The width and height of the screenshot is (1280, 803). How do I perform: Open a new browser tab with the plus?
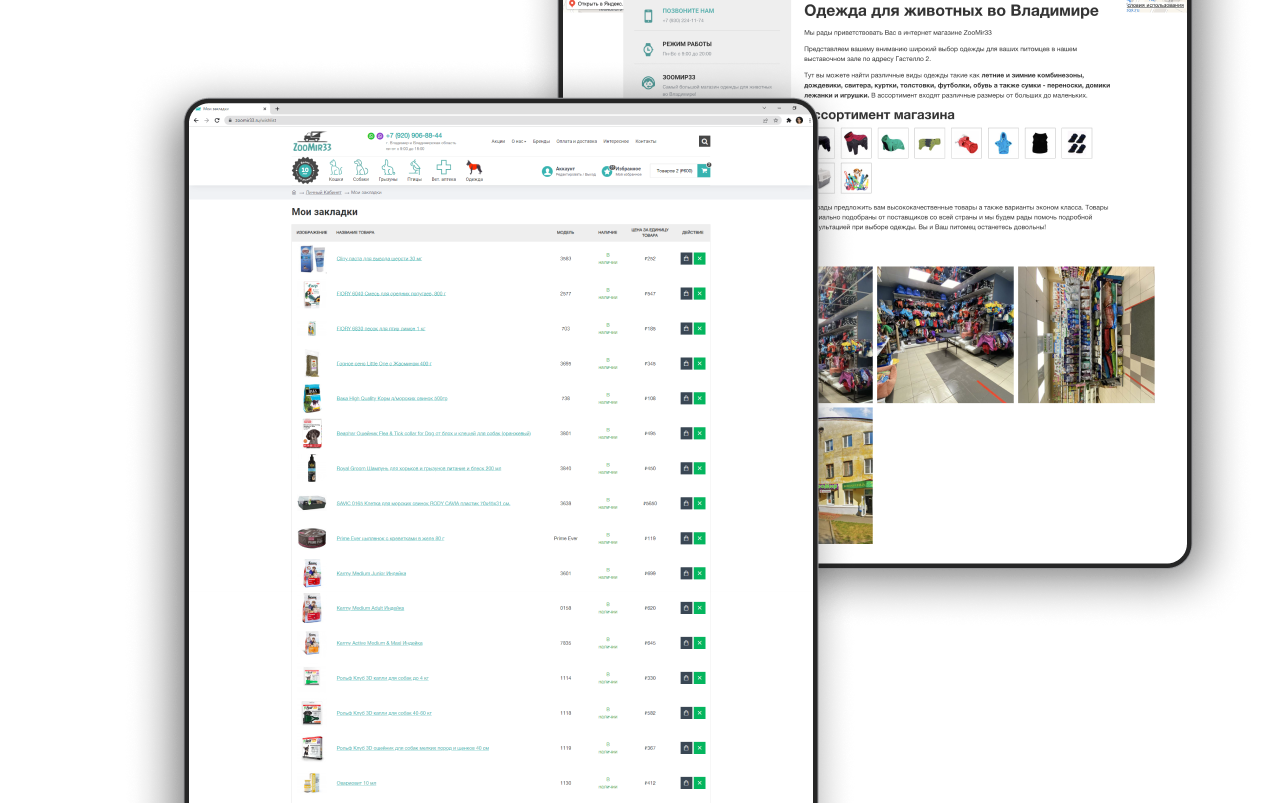click(277, 108)
